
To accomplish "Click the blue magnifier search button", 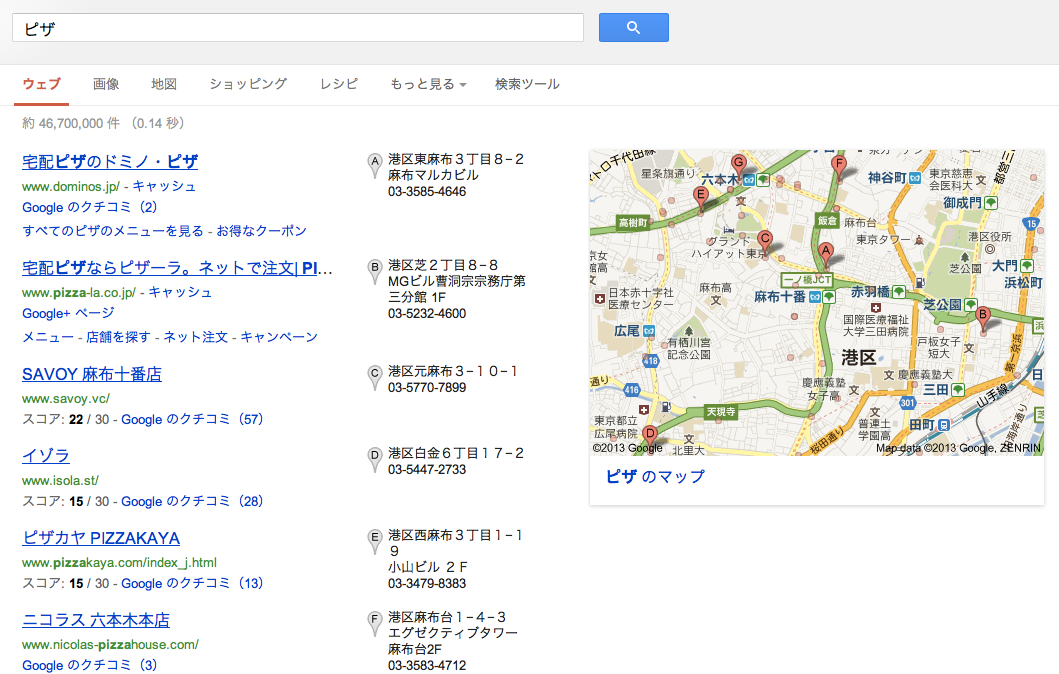I will [634, 28].
